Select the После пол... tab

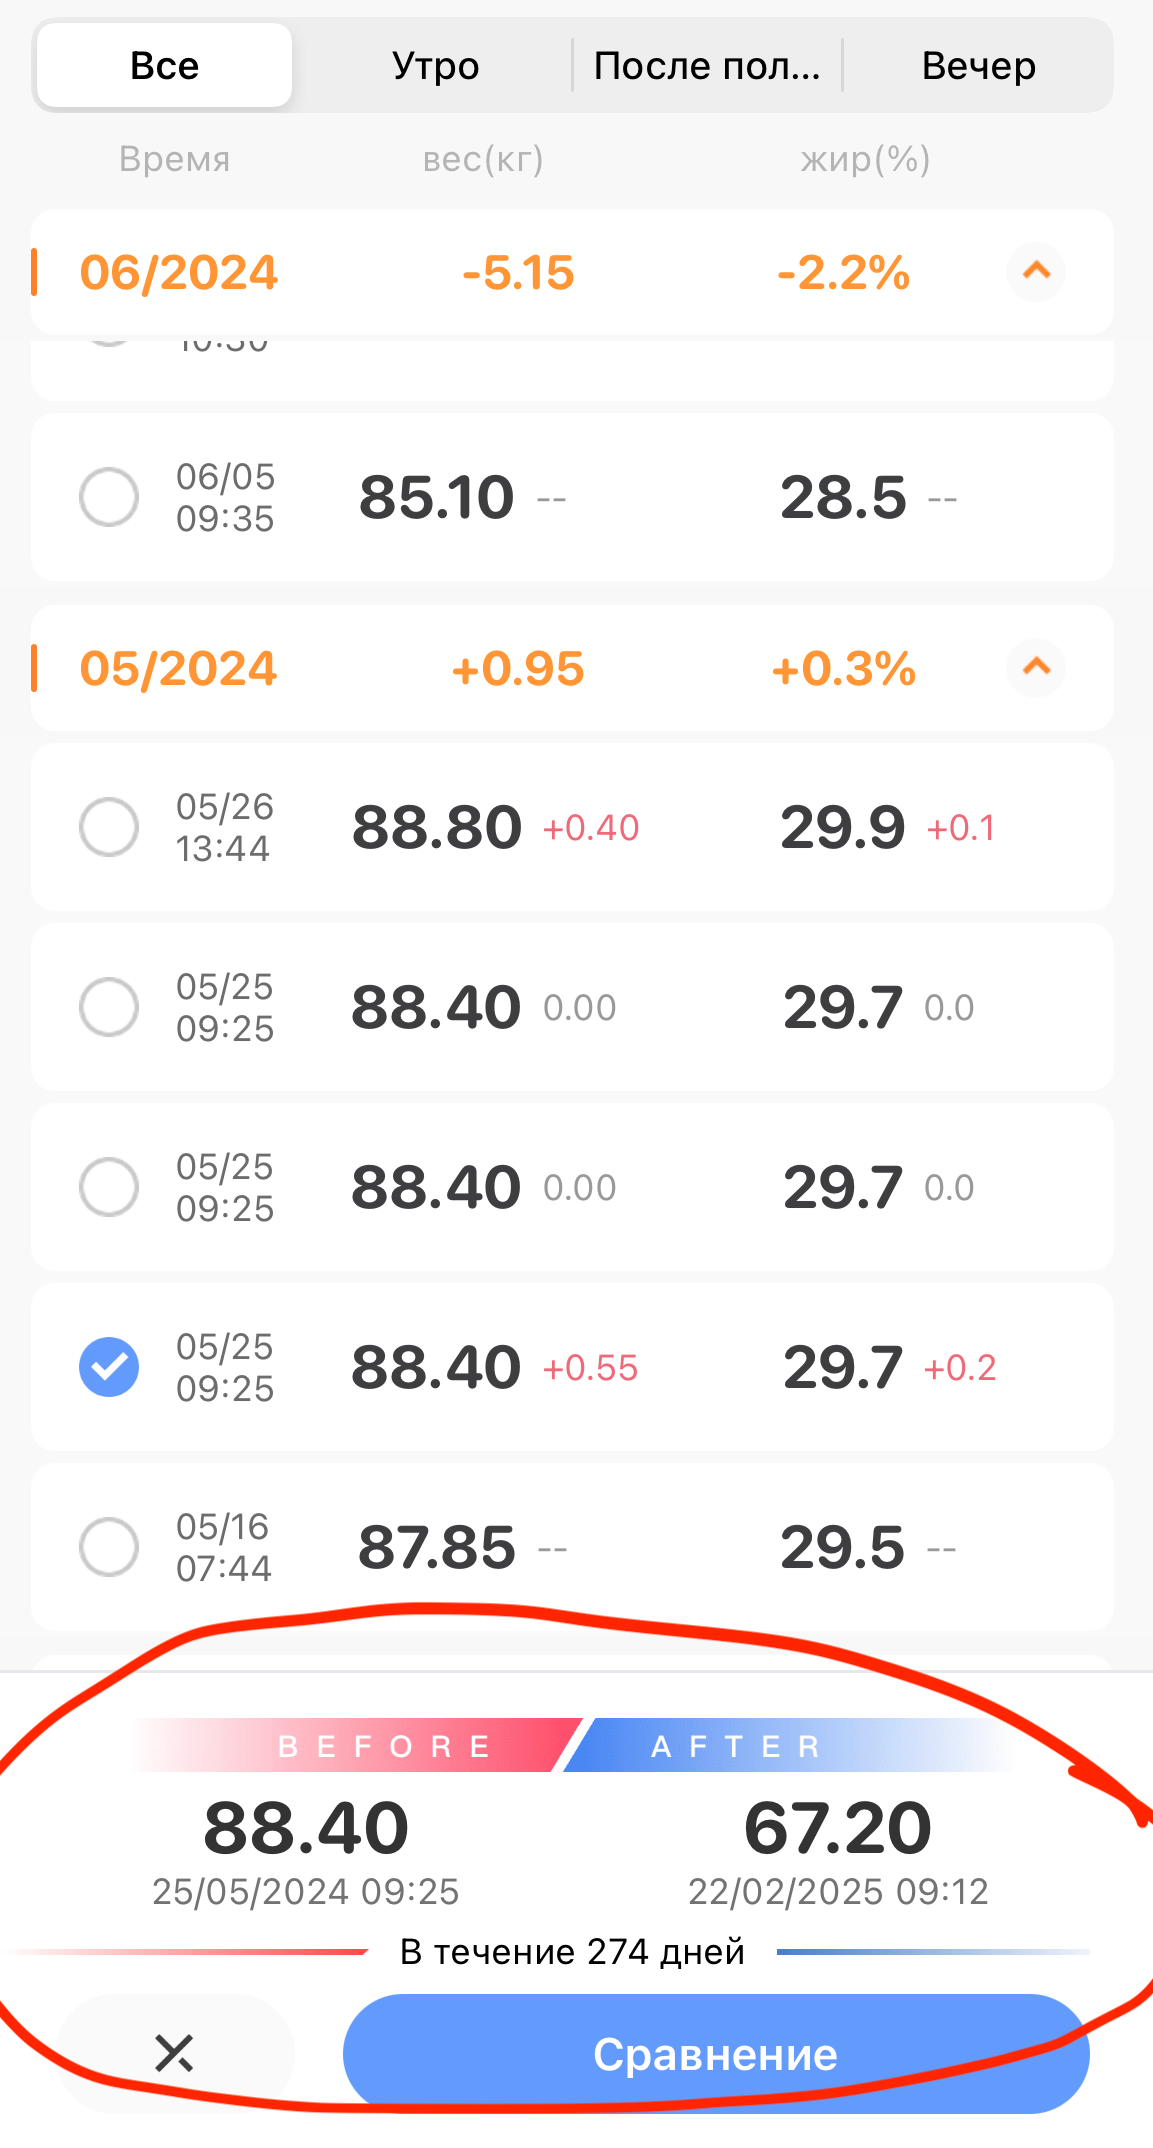click(x=706, y=66)
